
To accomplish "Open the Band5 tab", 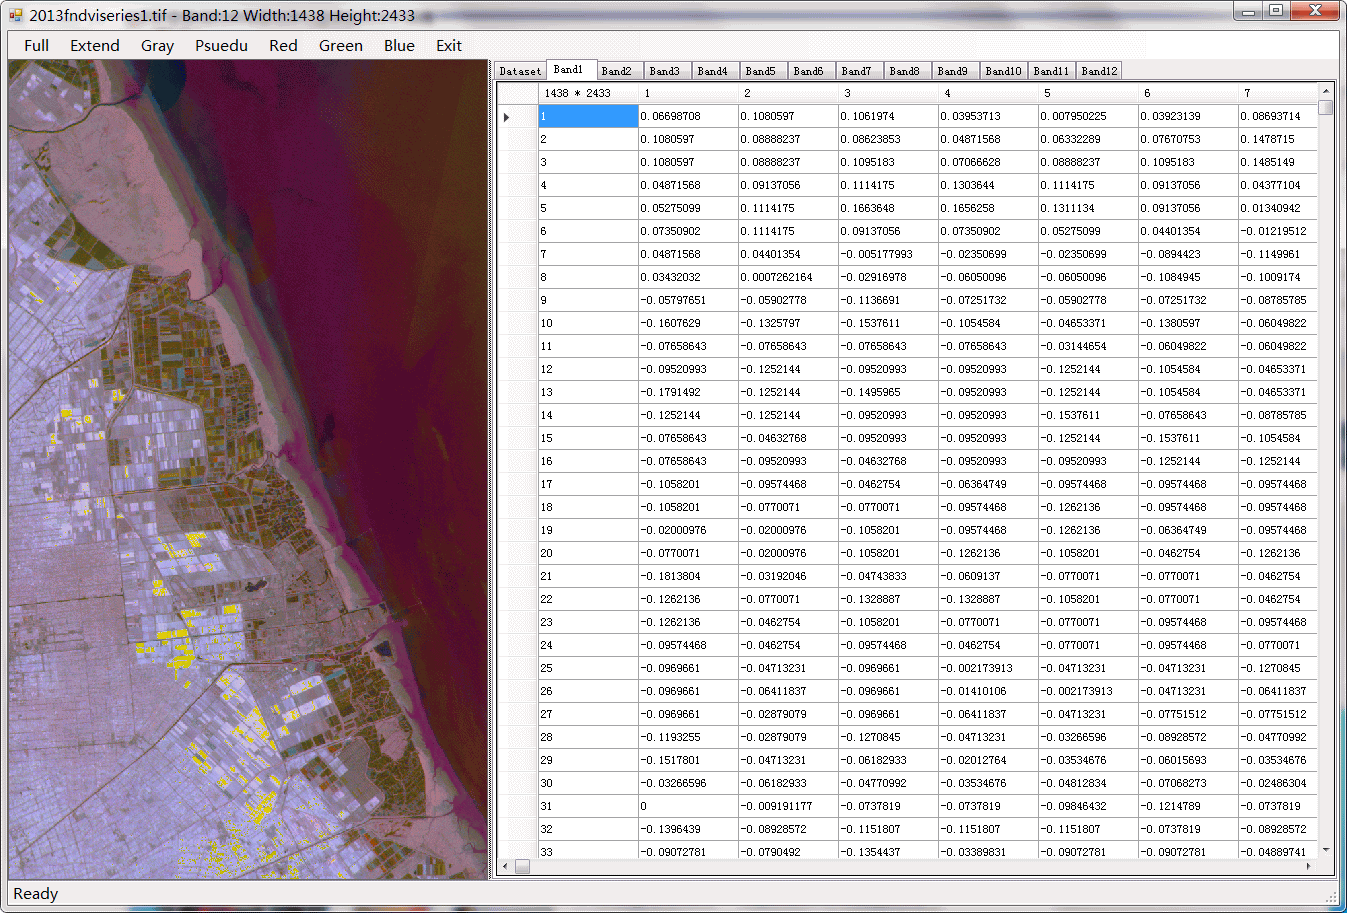I will point(761,71).
